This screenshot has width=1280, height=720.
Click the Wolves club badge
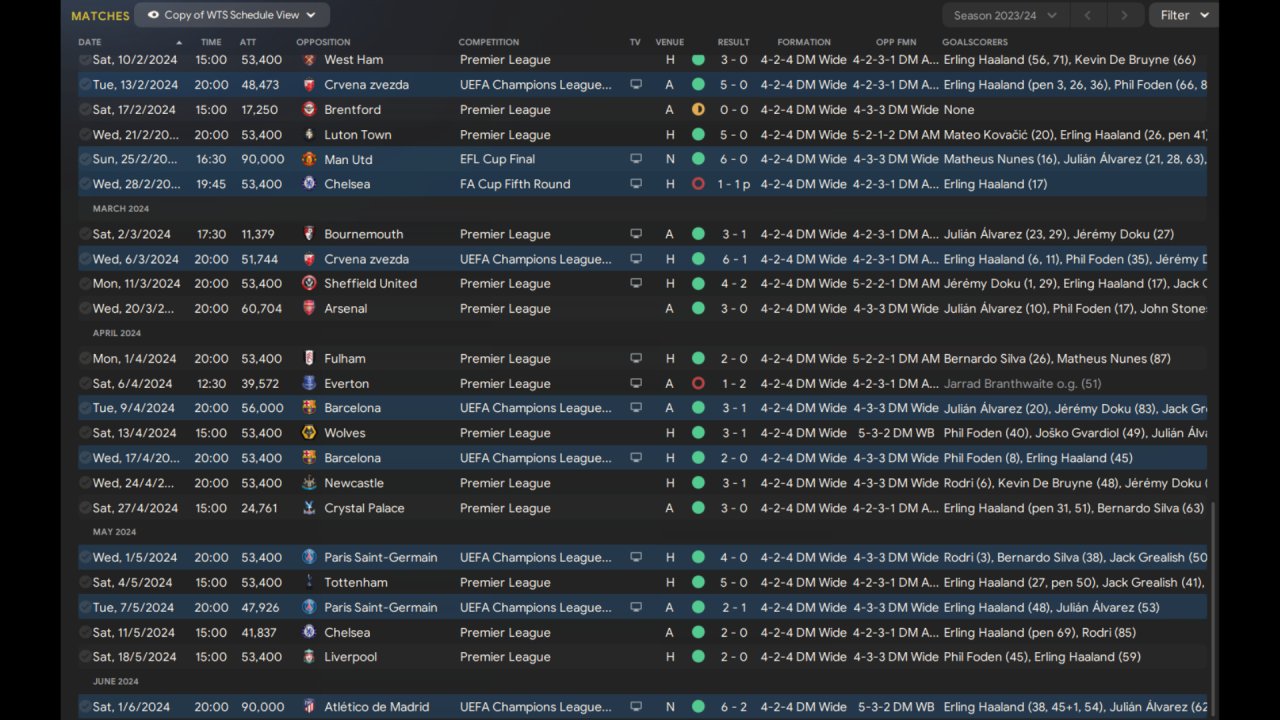tap(309, 433)
